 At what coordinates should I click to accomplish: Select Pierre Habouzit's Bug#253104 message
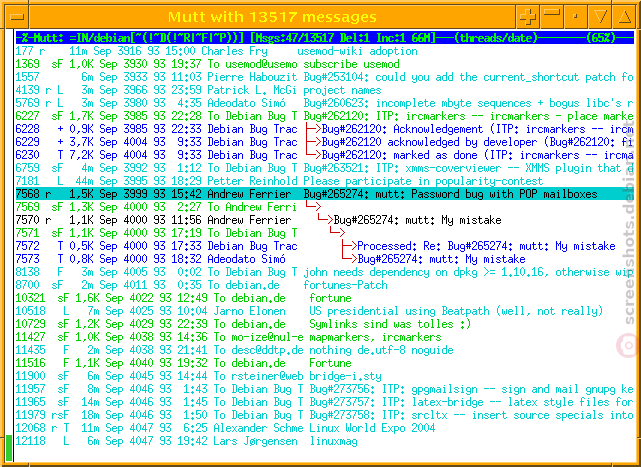click(325, 77)
